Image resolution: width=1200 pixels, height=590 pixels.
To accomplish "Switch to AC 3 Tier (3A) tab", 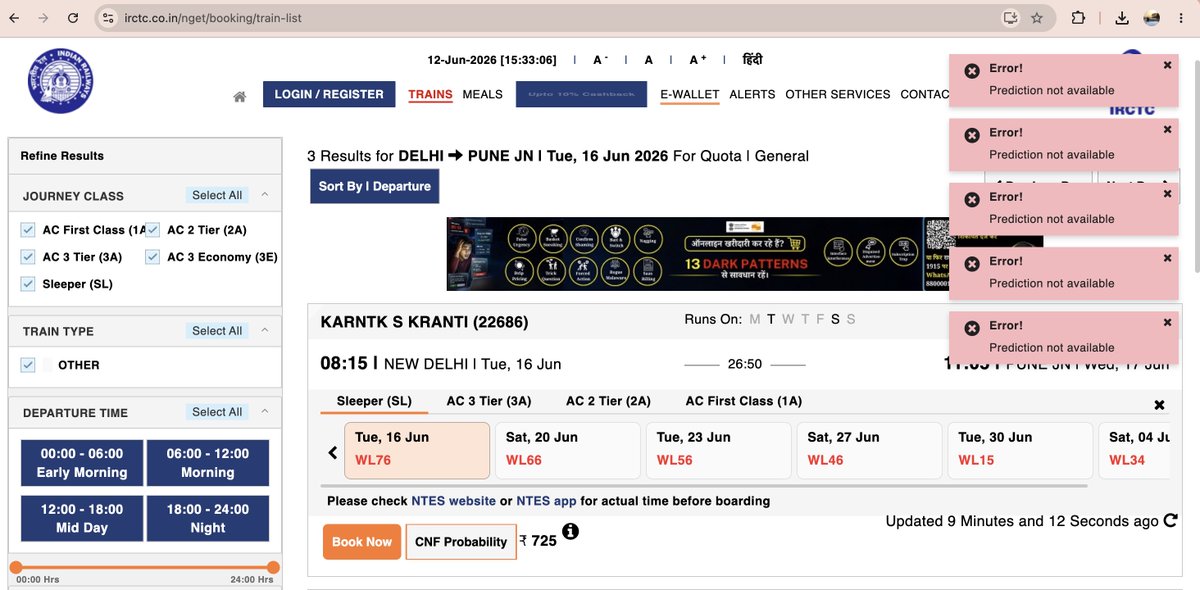I will click(489, 401).
